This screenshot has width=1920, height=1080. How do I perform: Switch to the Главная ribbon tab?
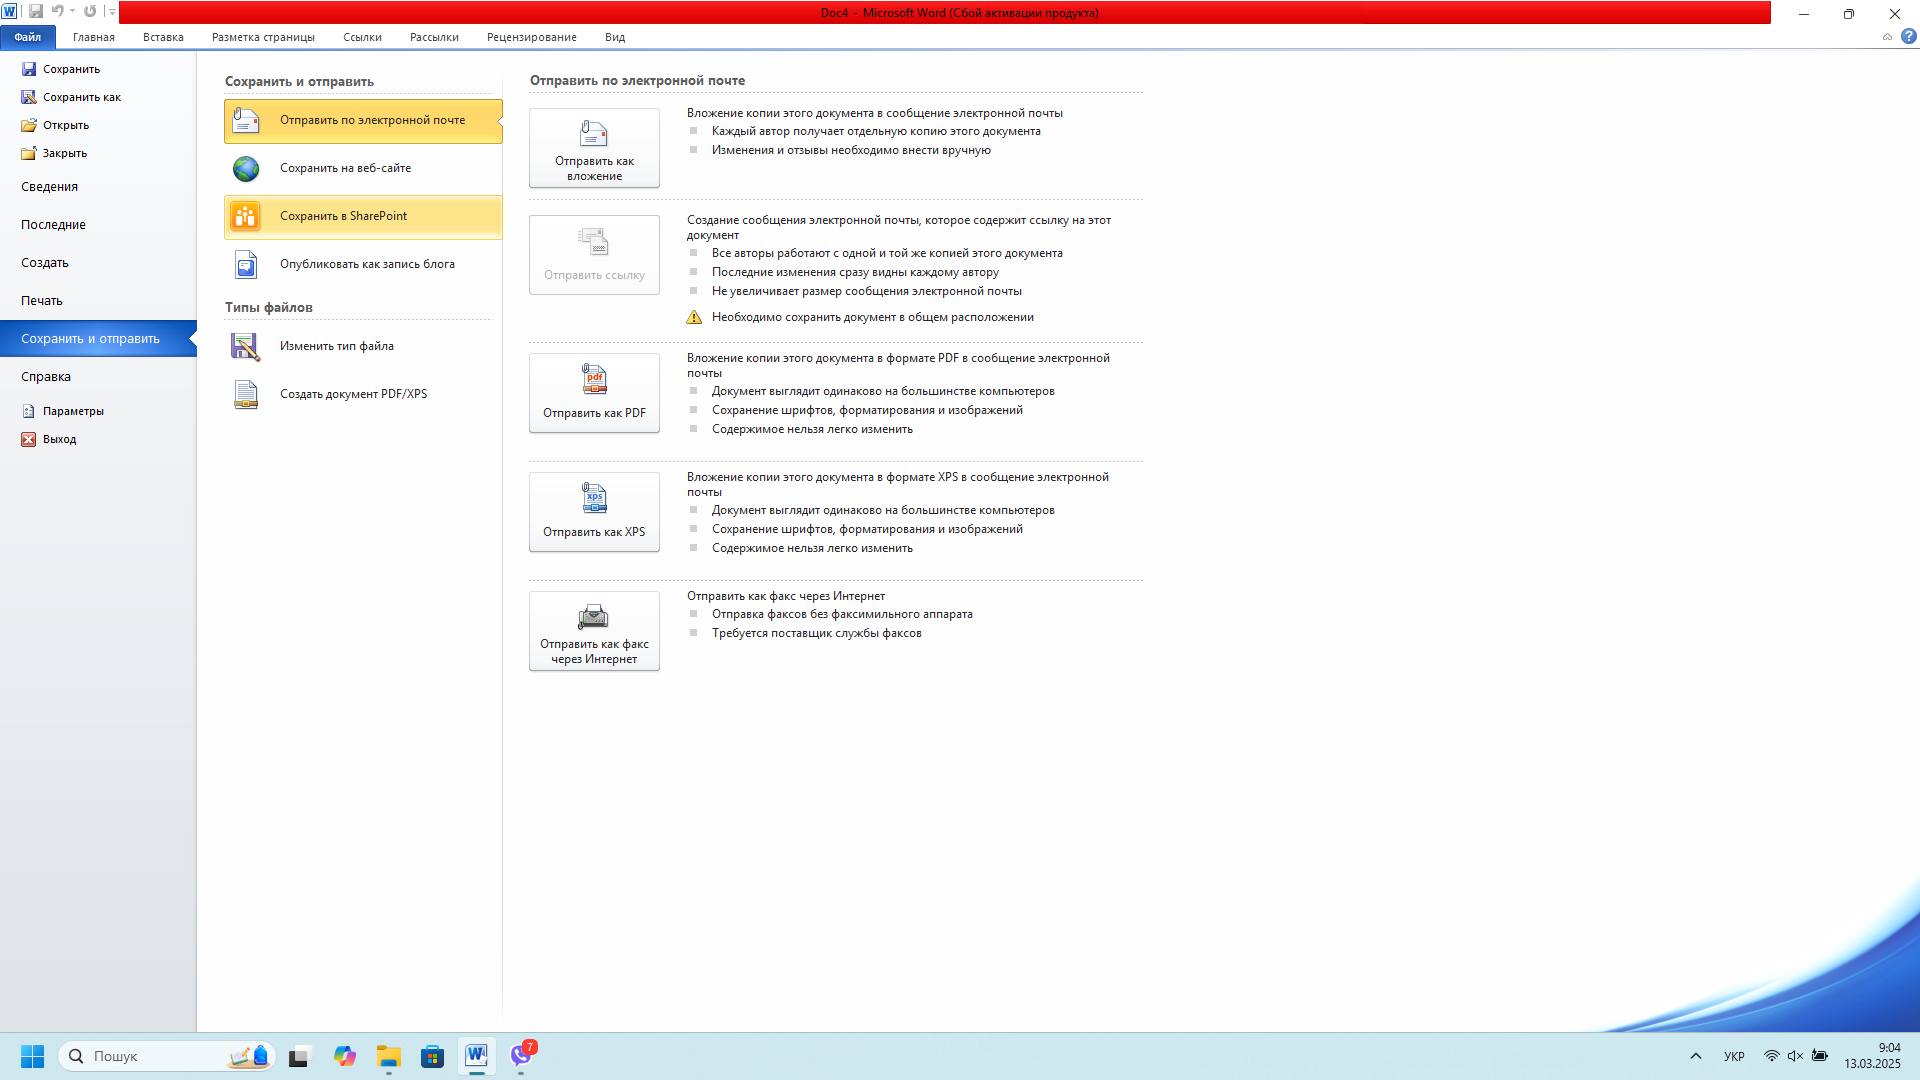[x=94, y=37]
